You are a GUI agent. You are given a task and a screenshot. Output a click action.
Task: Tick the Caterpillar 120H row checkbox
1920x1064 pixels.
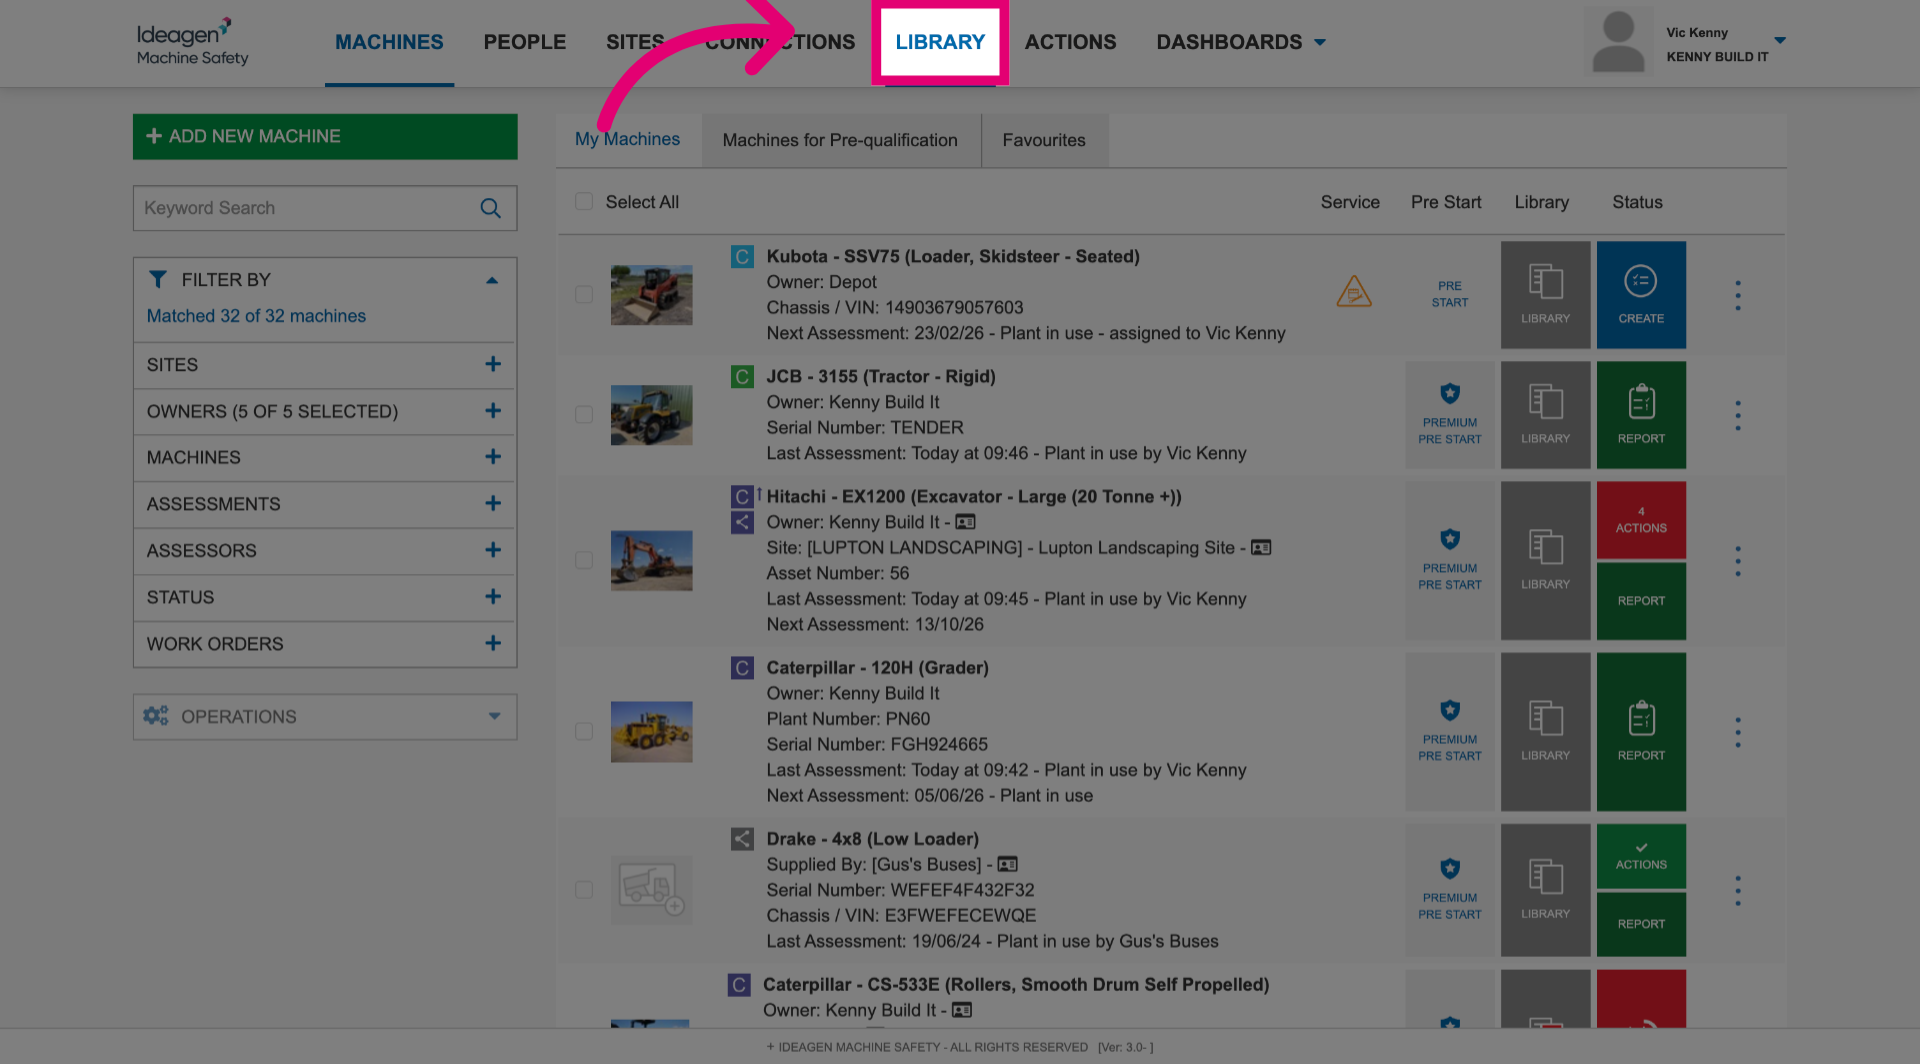coord(584,731)
